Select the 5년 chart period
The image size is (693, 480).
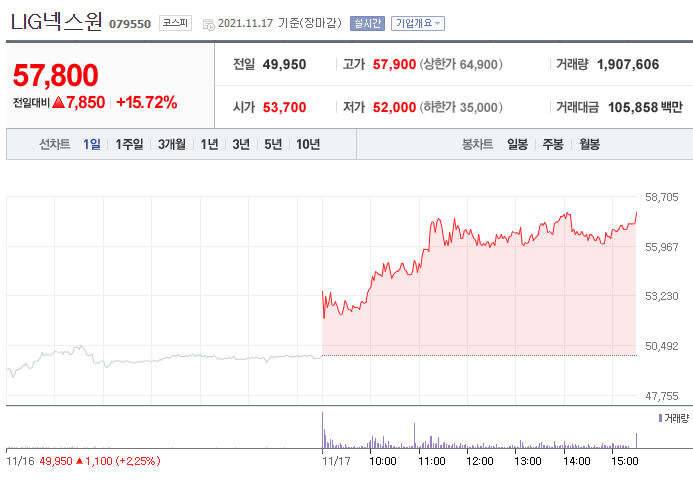tap(273, 144)
